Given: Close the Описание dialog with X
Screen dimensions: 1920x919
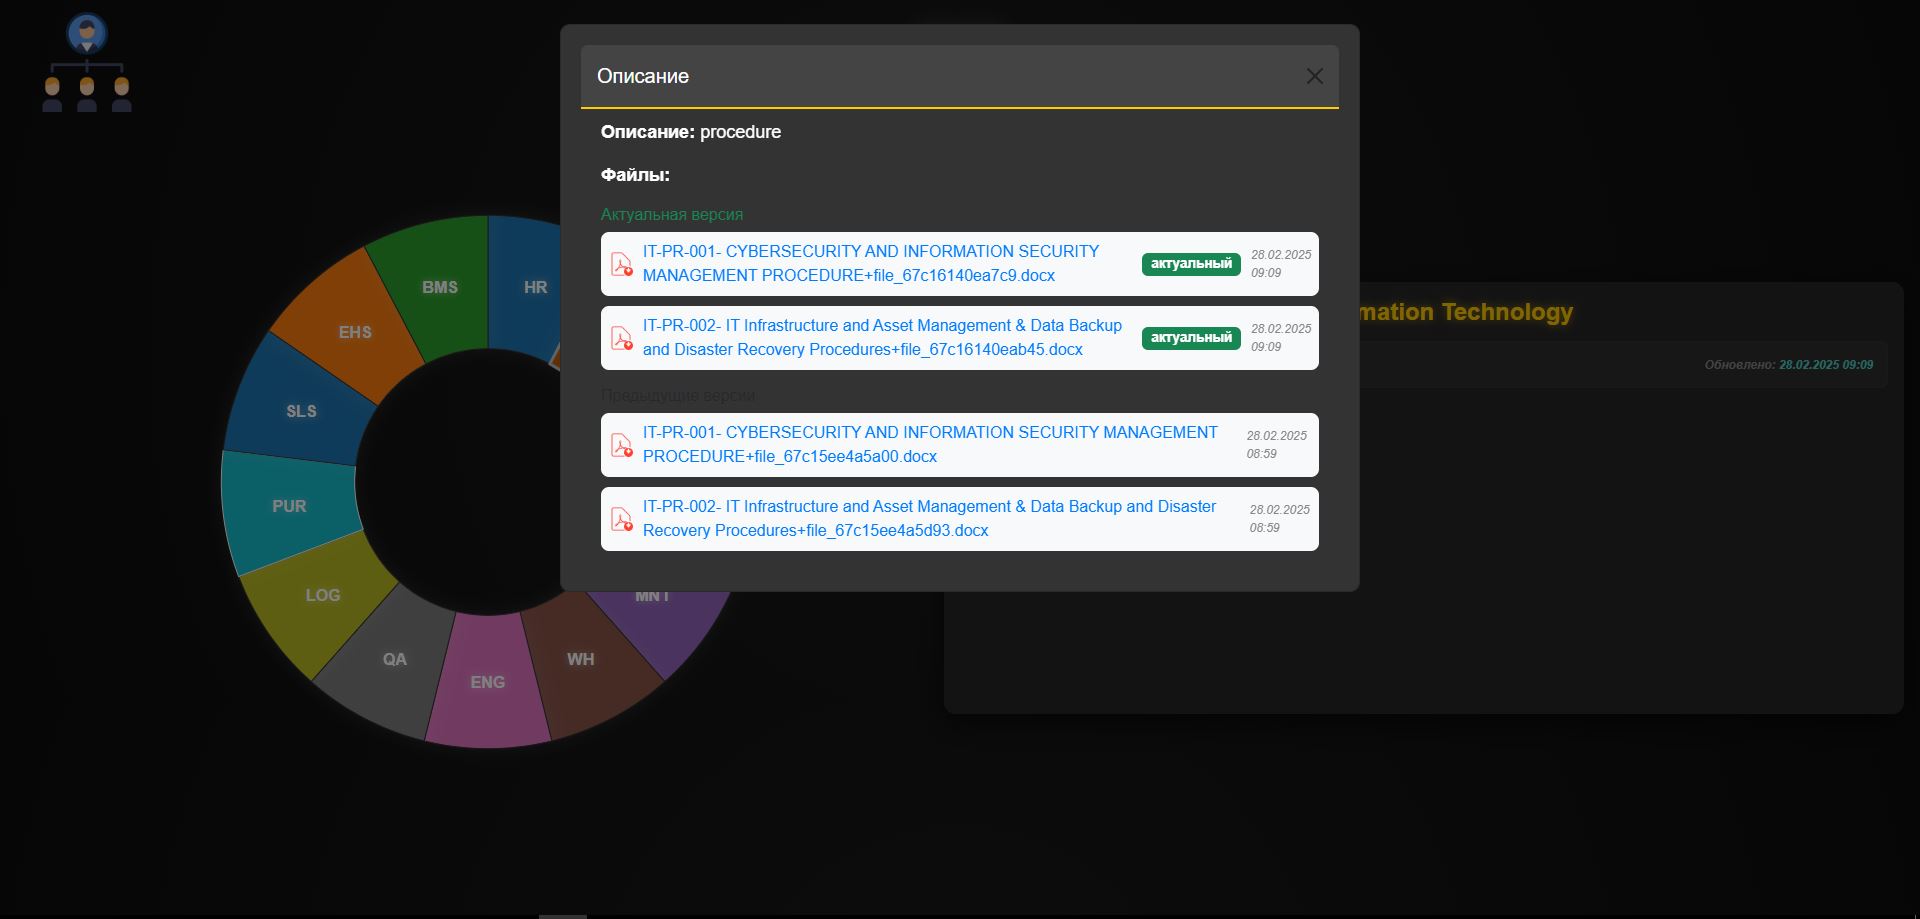Looking at the screenshot, I should click(x=1314, y=76).
